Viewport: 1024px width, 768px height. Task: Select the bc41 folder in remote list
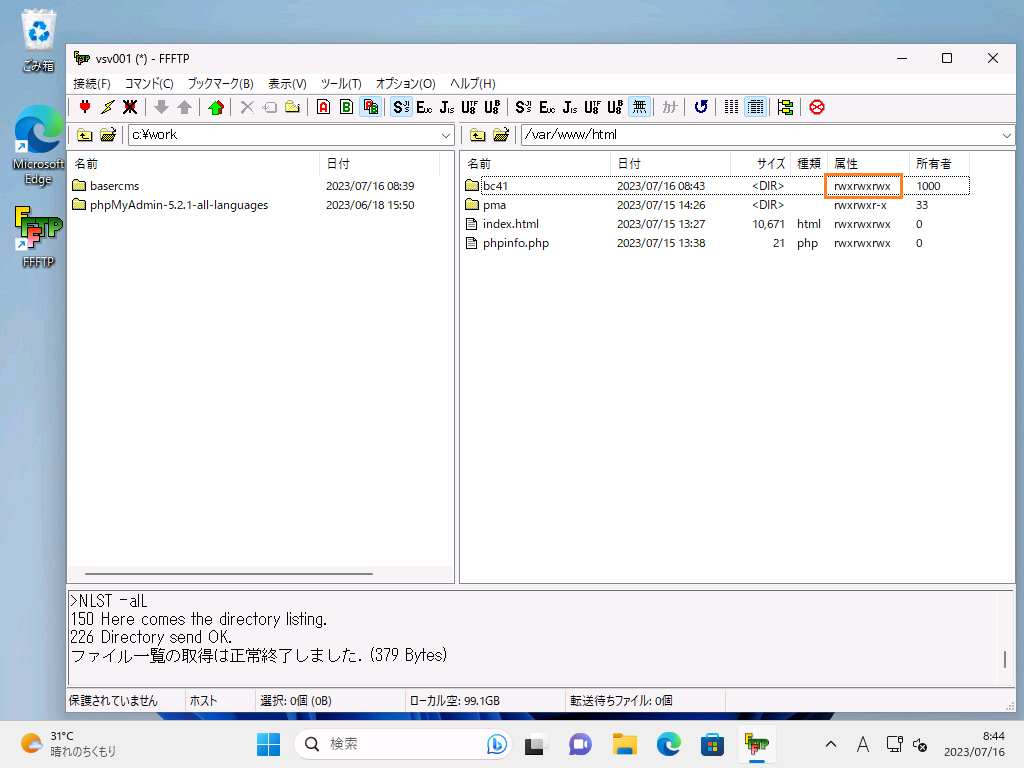(x=495, y=186)
